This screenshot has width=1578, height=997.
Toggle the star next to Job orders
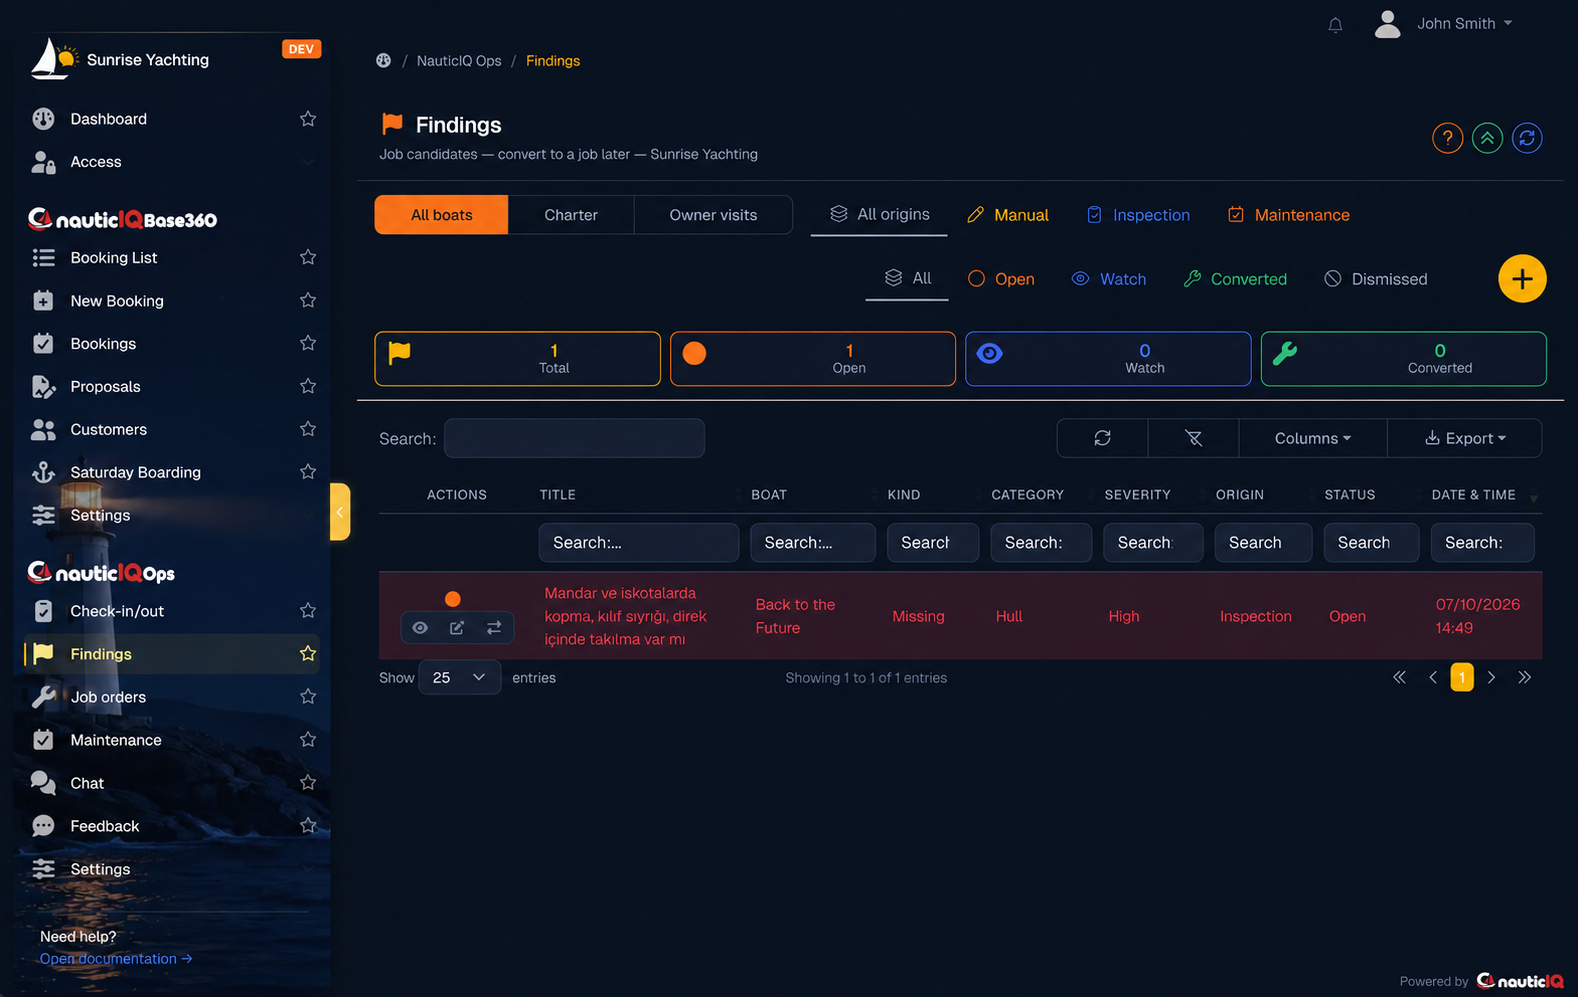click(308, 697)
